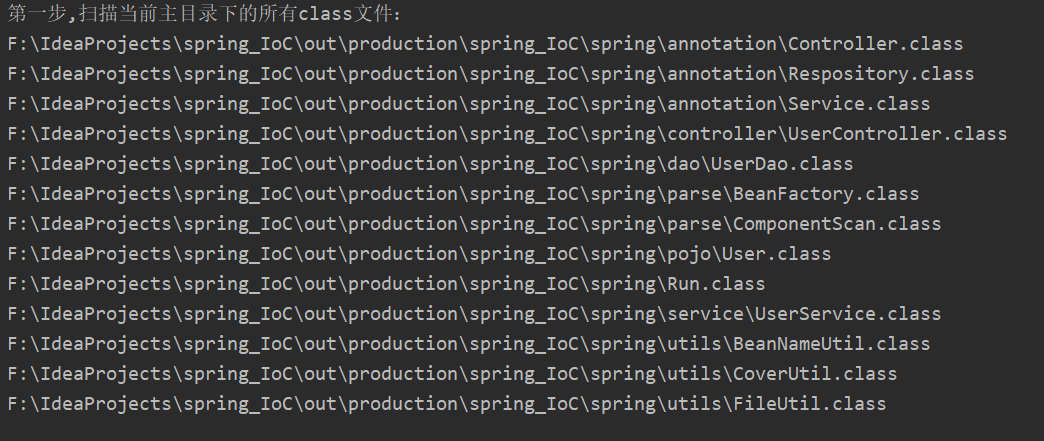The height and width of the screenshot is (441, 1044).
Task: Click 'Controller.class' filename text at line end
Action: [876, 45]
